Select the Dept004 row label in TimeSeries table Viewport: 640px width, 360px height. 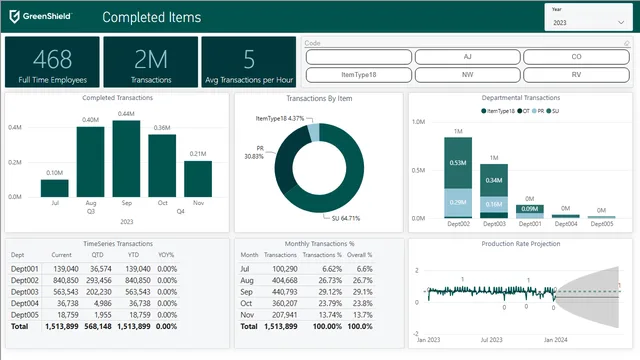24,303
